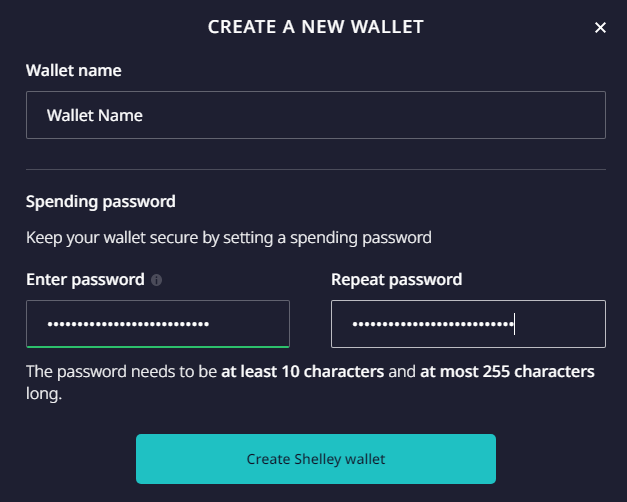Click the masked dots in Repeat password
627x502 pixels.
coord(432,324)
